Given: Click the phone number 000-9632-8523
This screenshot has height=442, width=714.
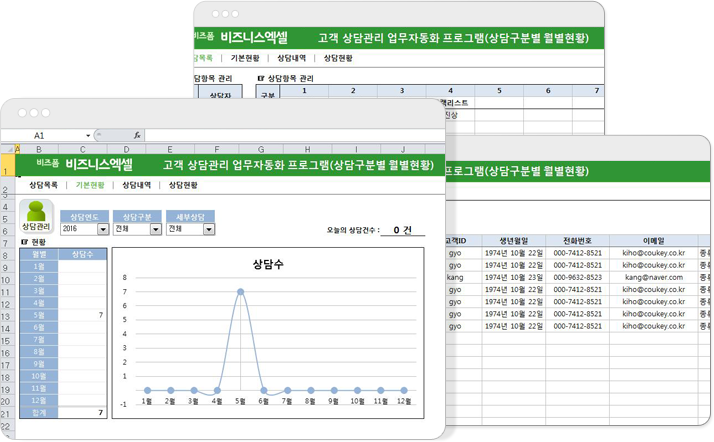Looking at the screenshot, I should 577,277.
